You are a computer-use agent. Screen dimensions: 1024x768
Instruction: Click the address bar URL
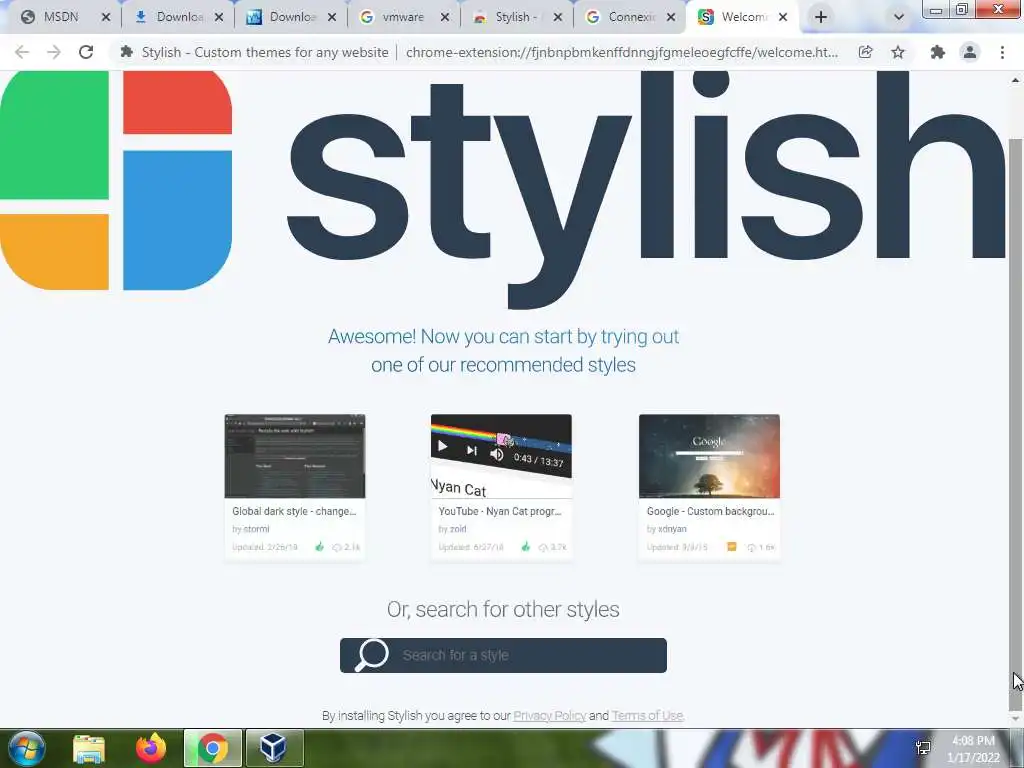pos(622,52)
